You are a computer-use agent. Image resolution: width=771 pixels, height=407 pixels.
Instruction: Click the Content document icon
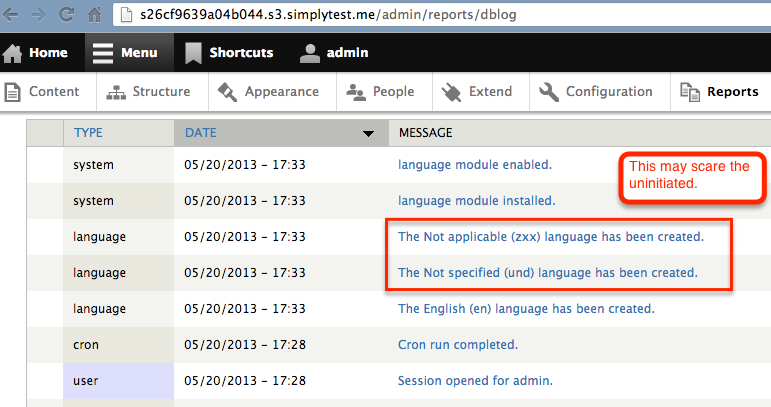pyautogui.click(x=12, y=92)
